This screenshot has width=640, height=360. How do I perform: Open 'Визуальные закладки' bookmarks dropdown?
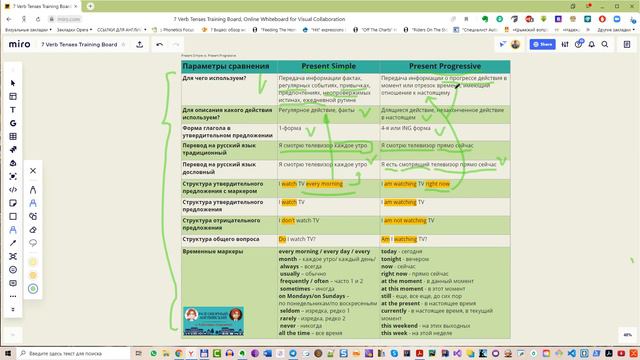(x=28, y=30)
